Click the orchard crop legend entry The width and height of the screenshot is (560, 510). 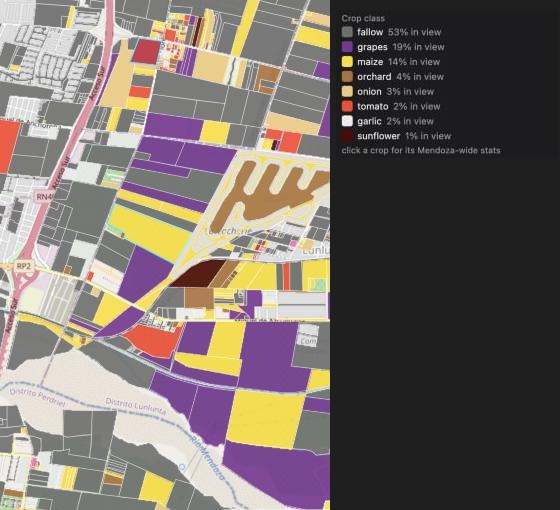pos(392,76)
